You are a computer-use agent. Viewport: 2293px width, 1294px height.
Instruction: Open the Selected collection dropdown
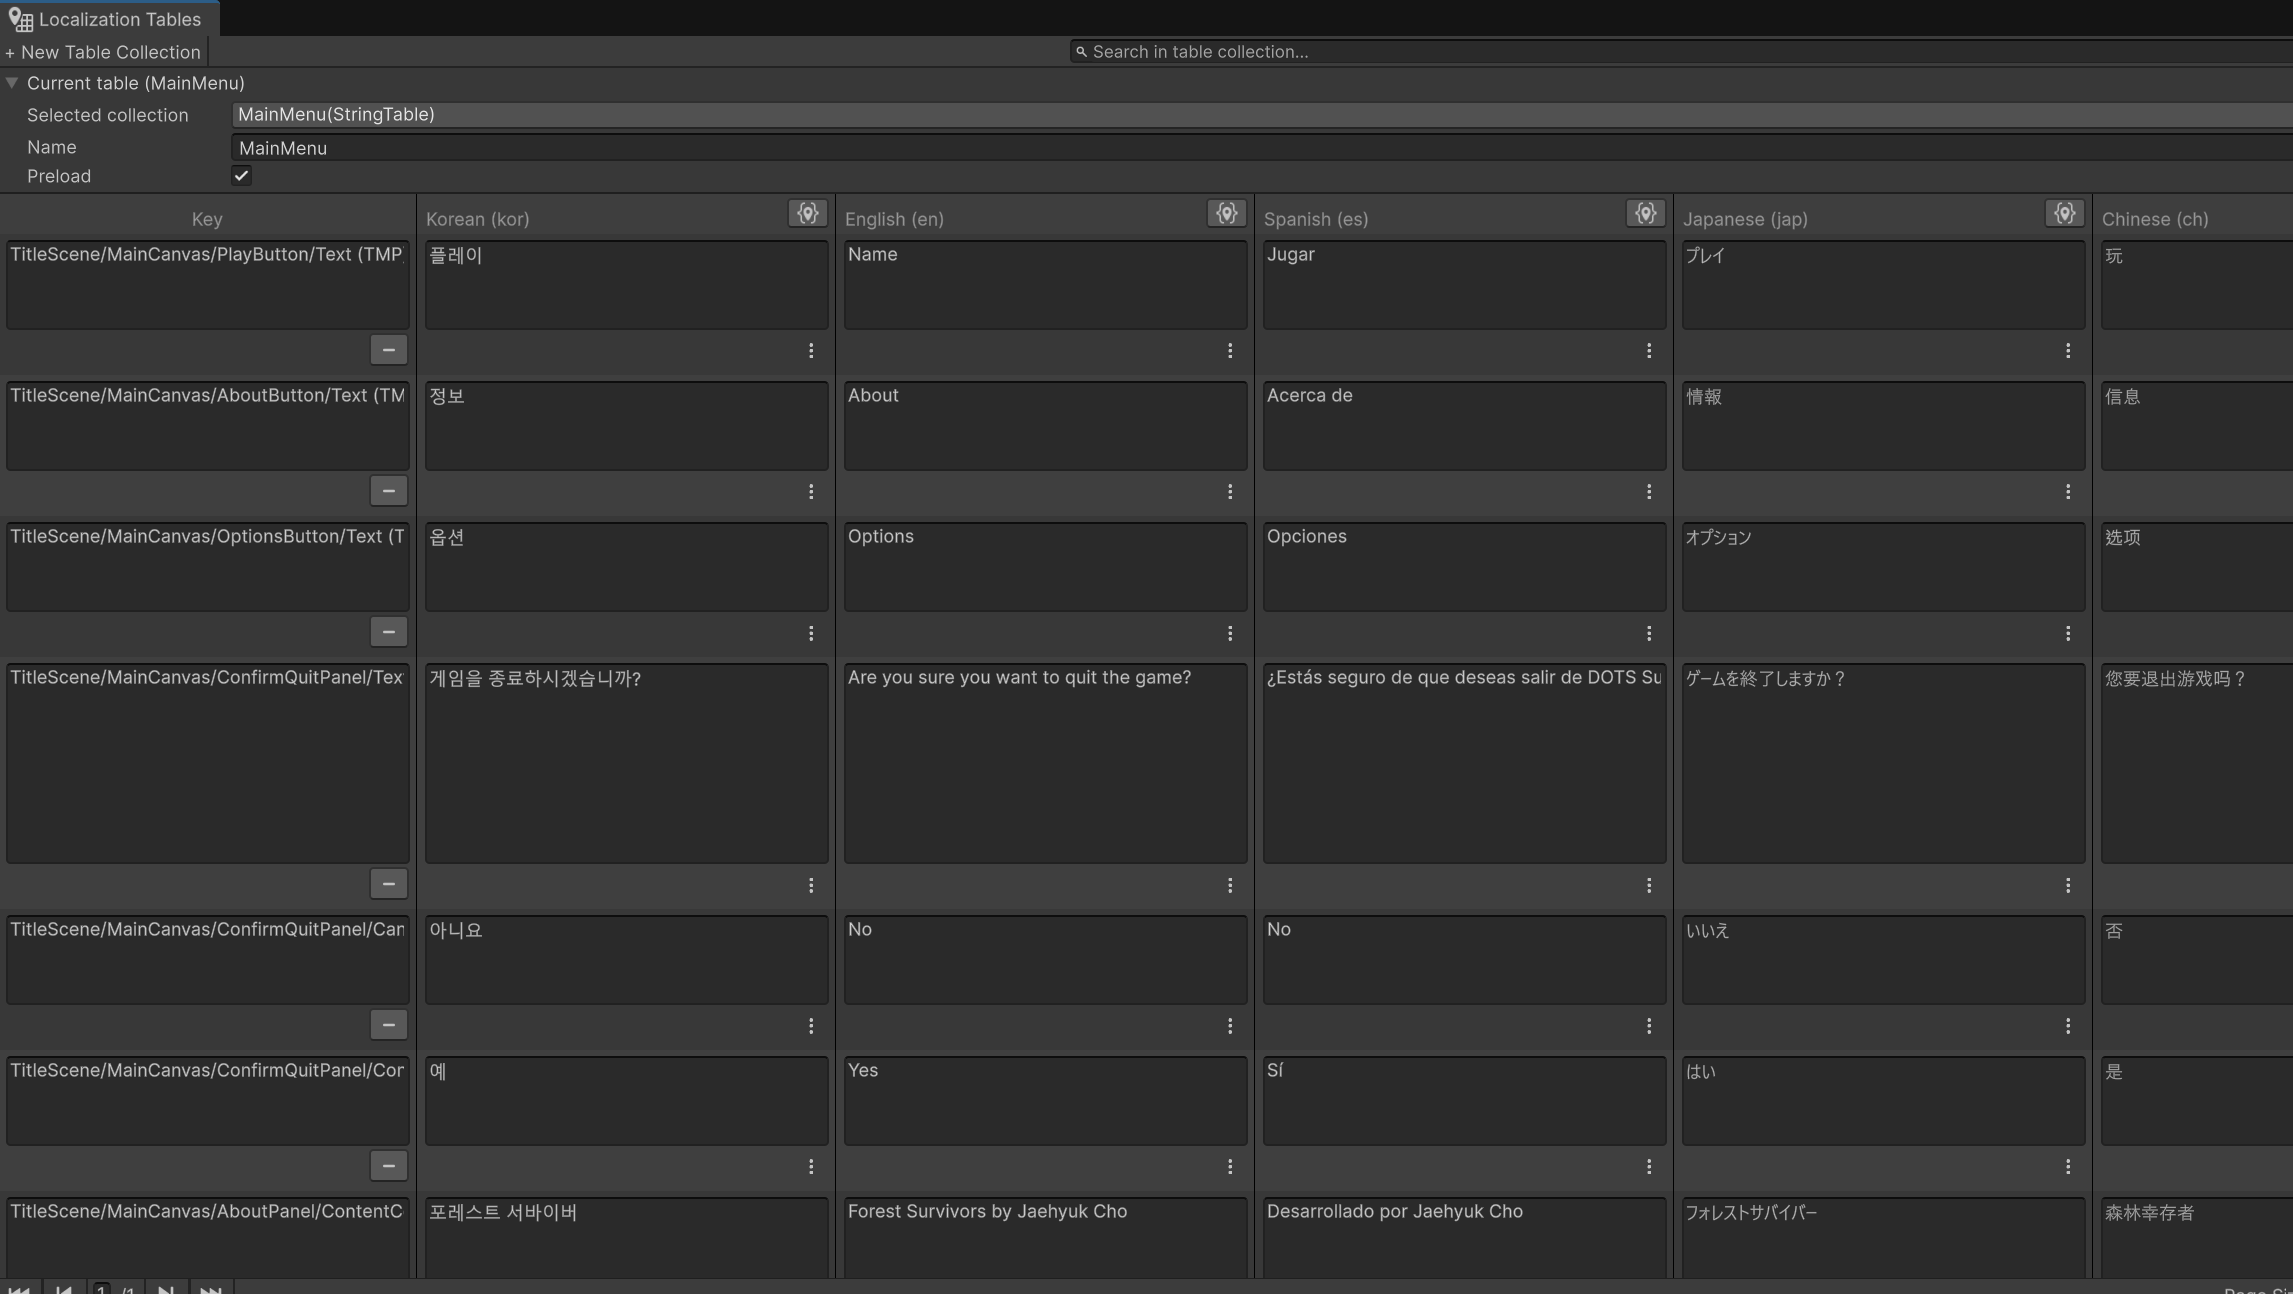[1260, 115]
